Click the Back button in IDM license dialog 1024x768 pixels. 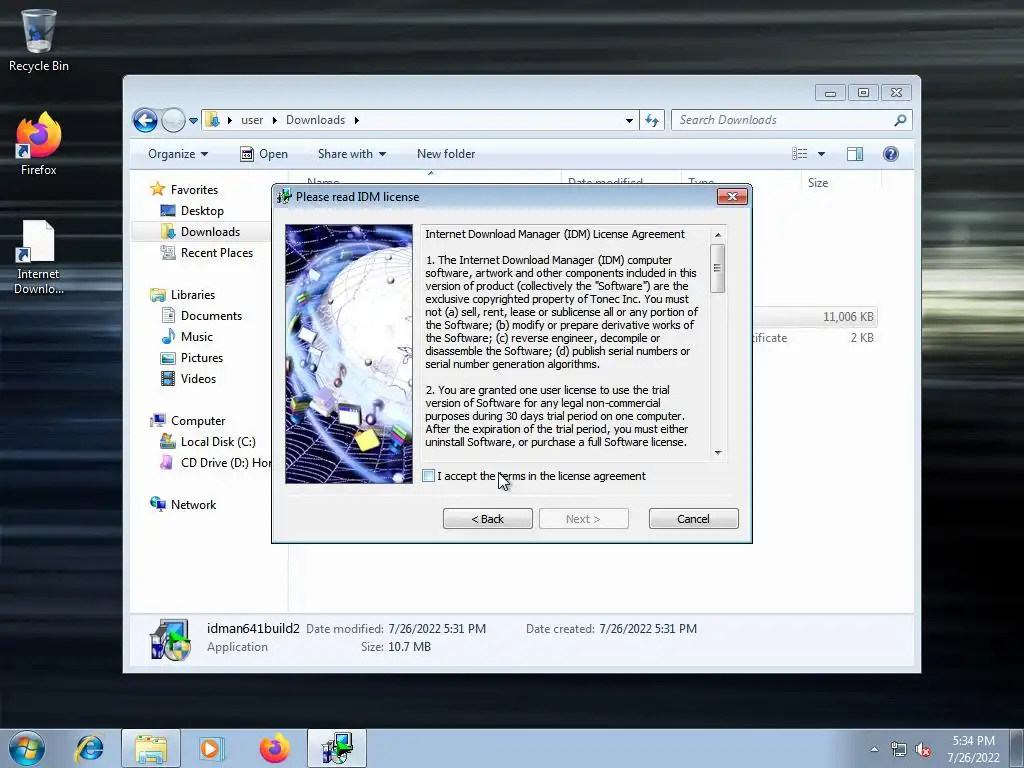tap(487, 519)
